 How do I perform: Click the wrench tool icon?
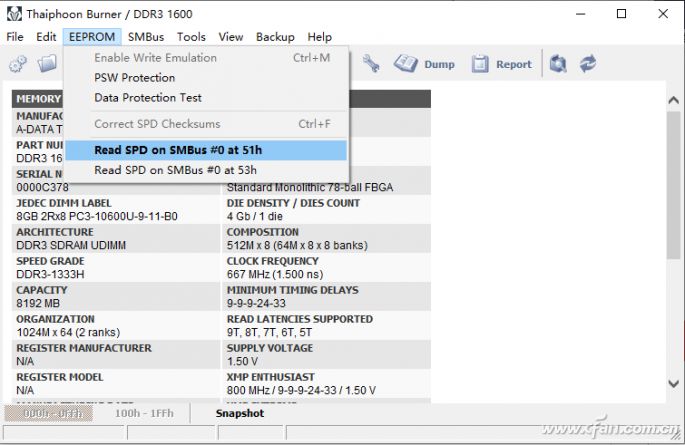coord(371,64)
